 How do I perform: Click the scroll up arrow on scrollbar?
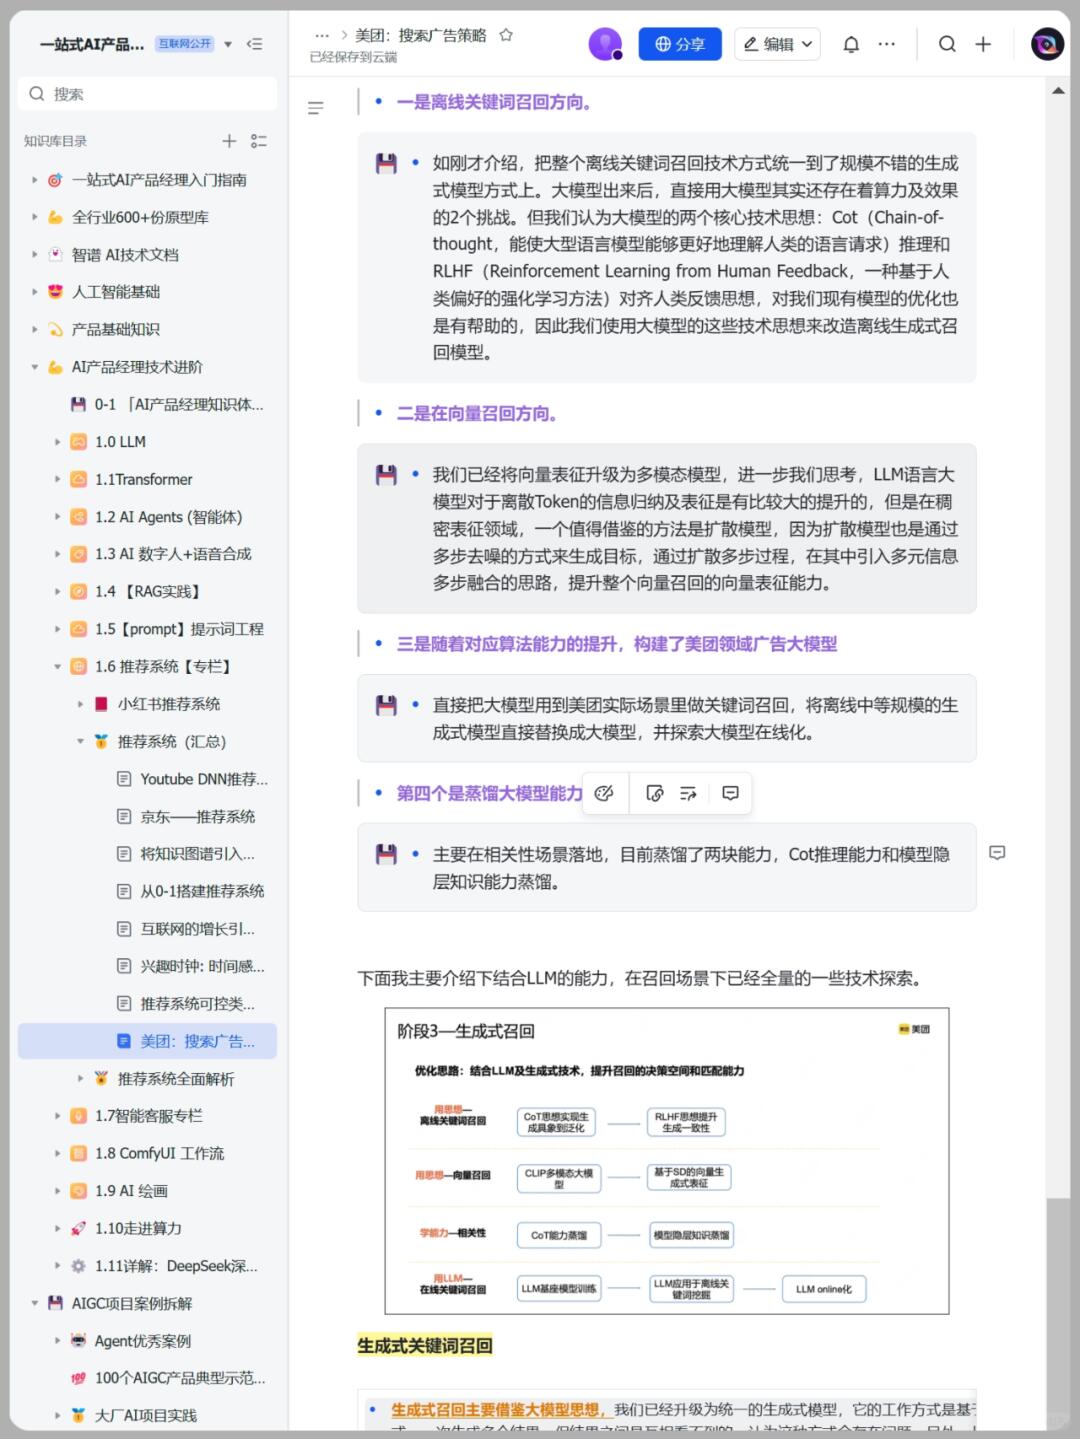click(x=1058, y=91)
